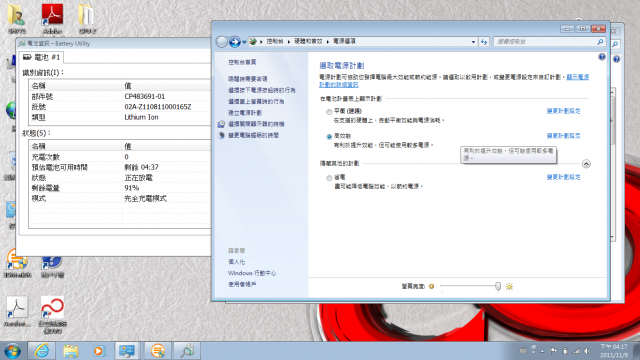Select the 高效能 power plan radio
Screen dimensions: 640x360
coord(329,137)
